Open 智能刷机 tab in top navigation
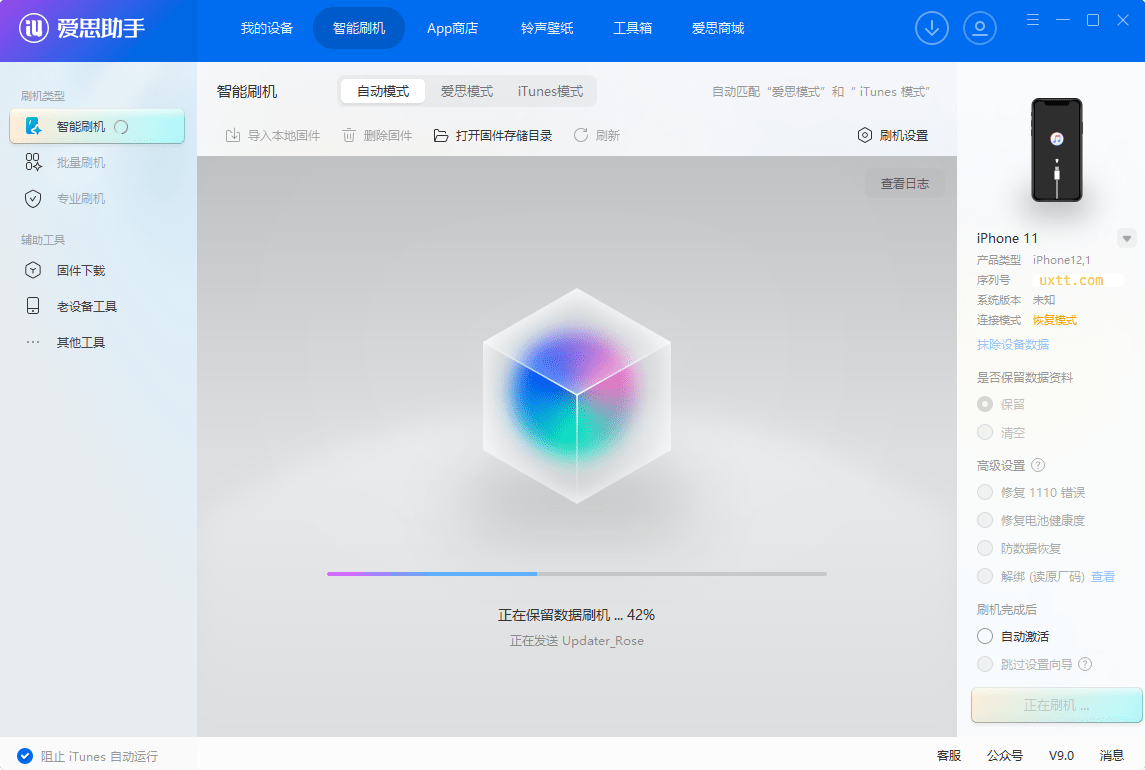Screen dimensions: 1145x770 point(359,28)
